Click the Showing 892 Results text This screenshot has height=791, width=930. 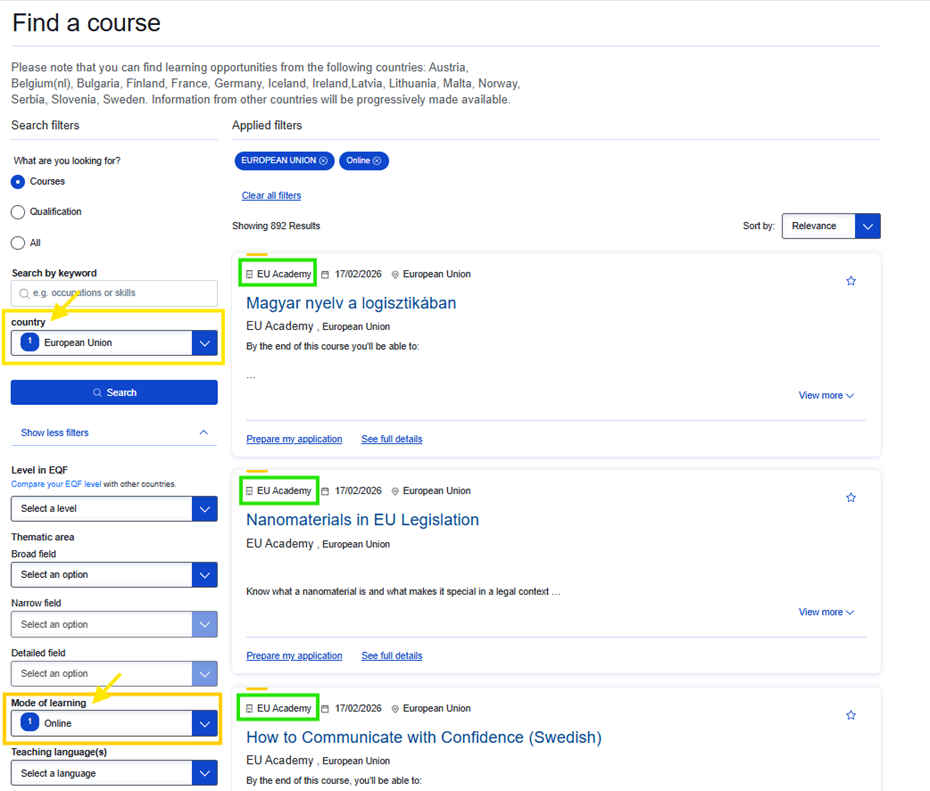[x=276, y=226]
